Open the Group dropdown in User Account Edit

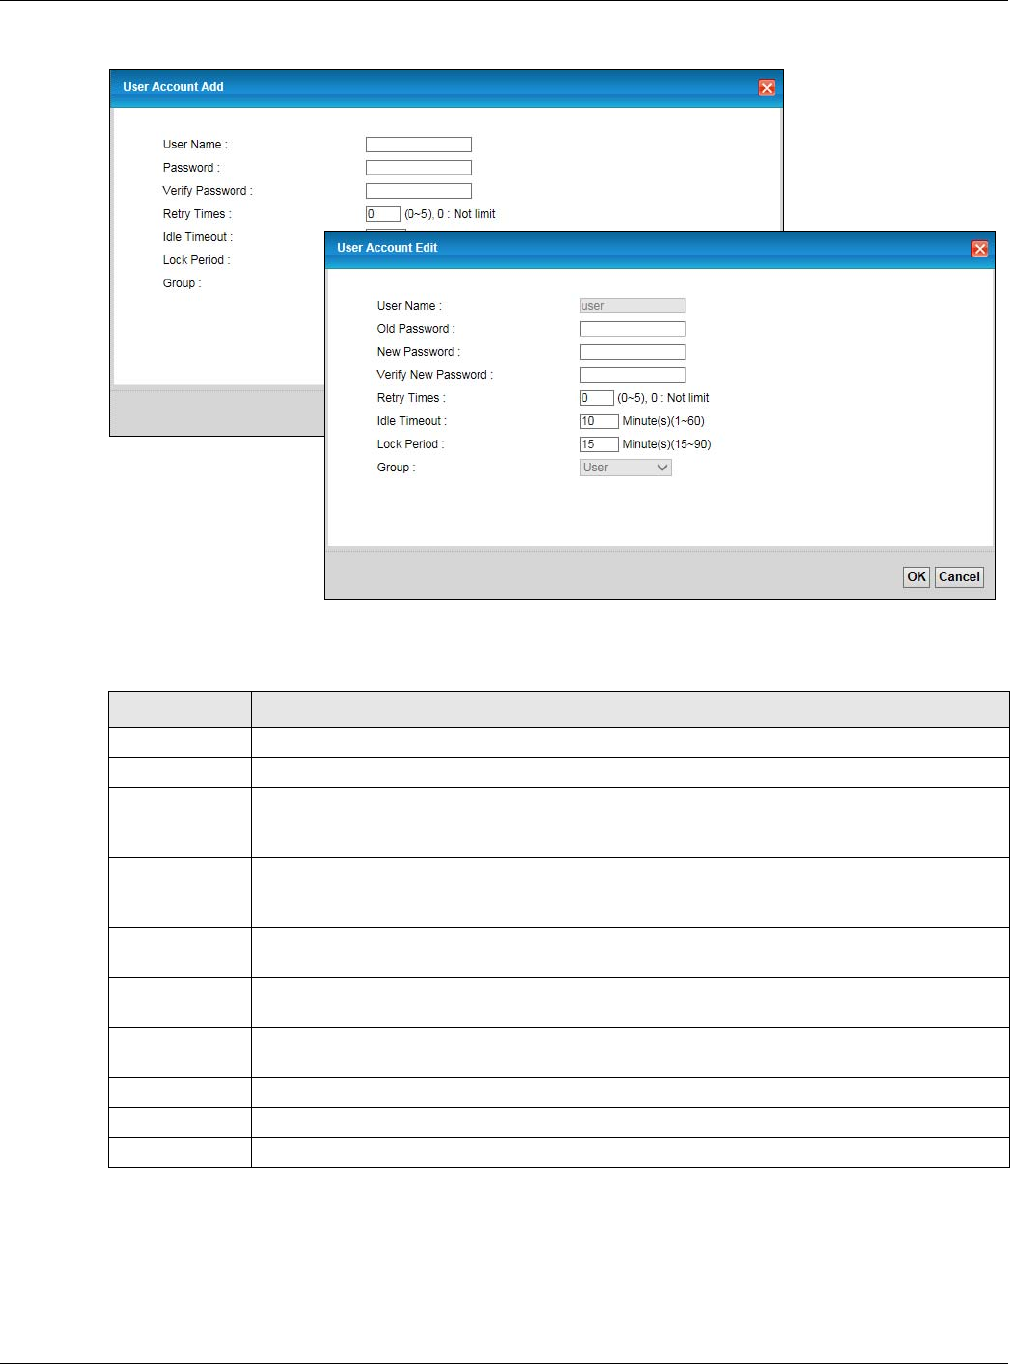626,467
